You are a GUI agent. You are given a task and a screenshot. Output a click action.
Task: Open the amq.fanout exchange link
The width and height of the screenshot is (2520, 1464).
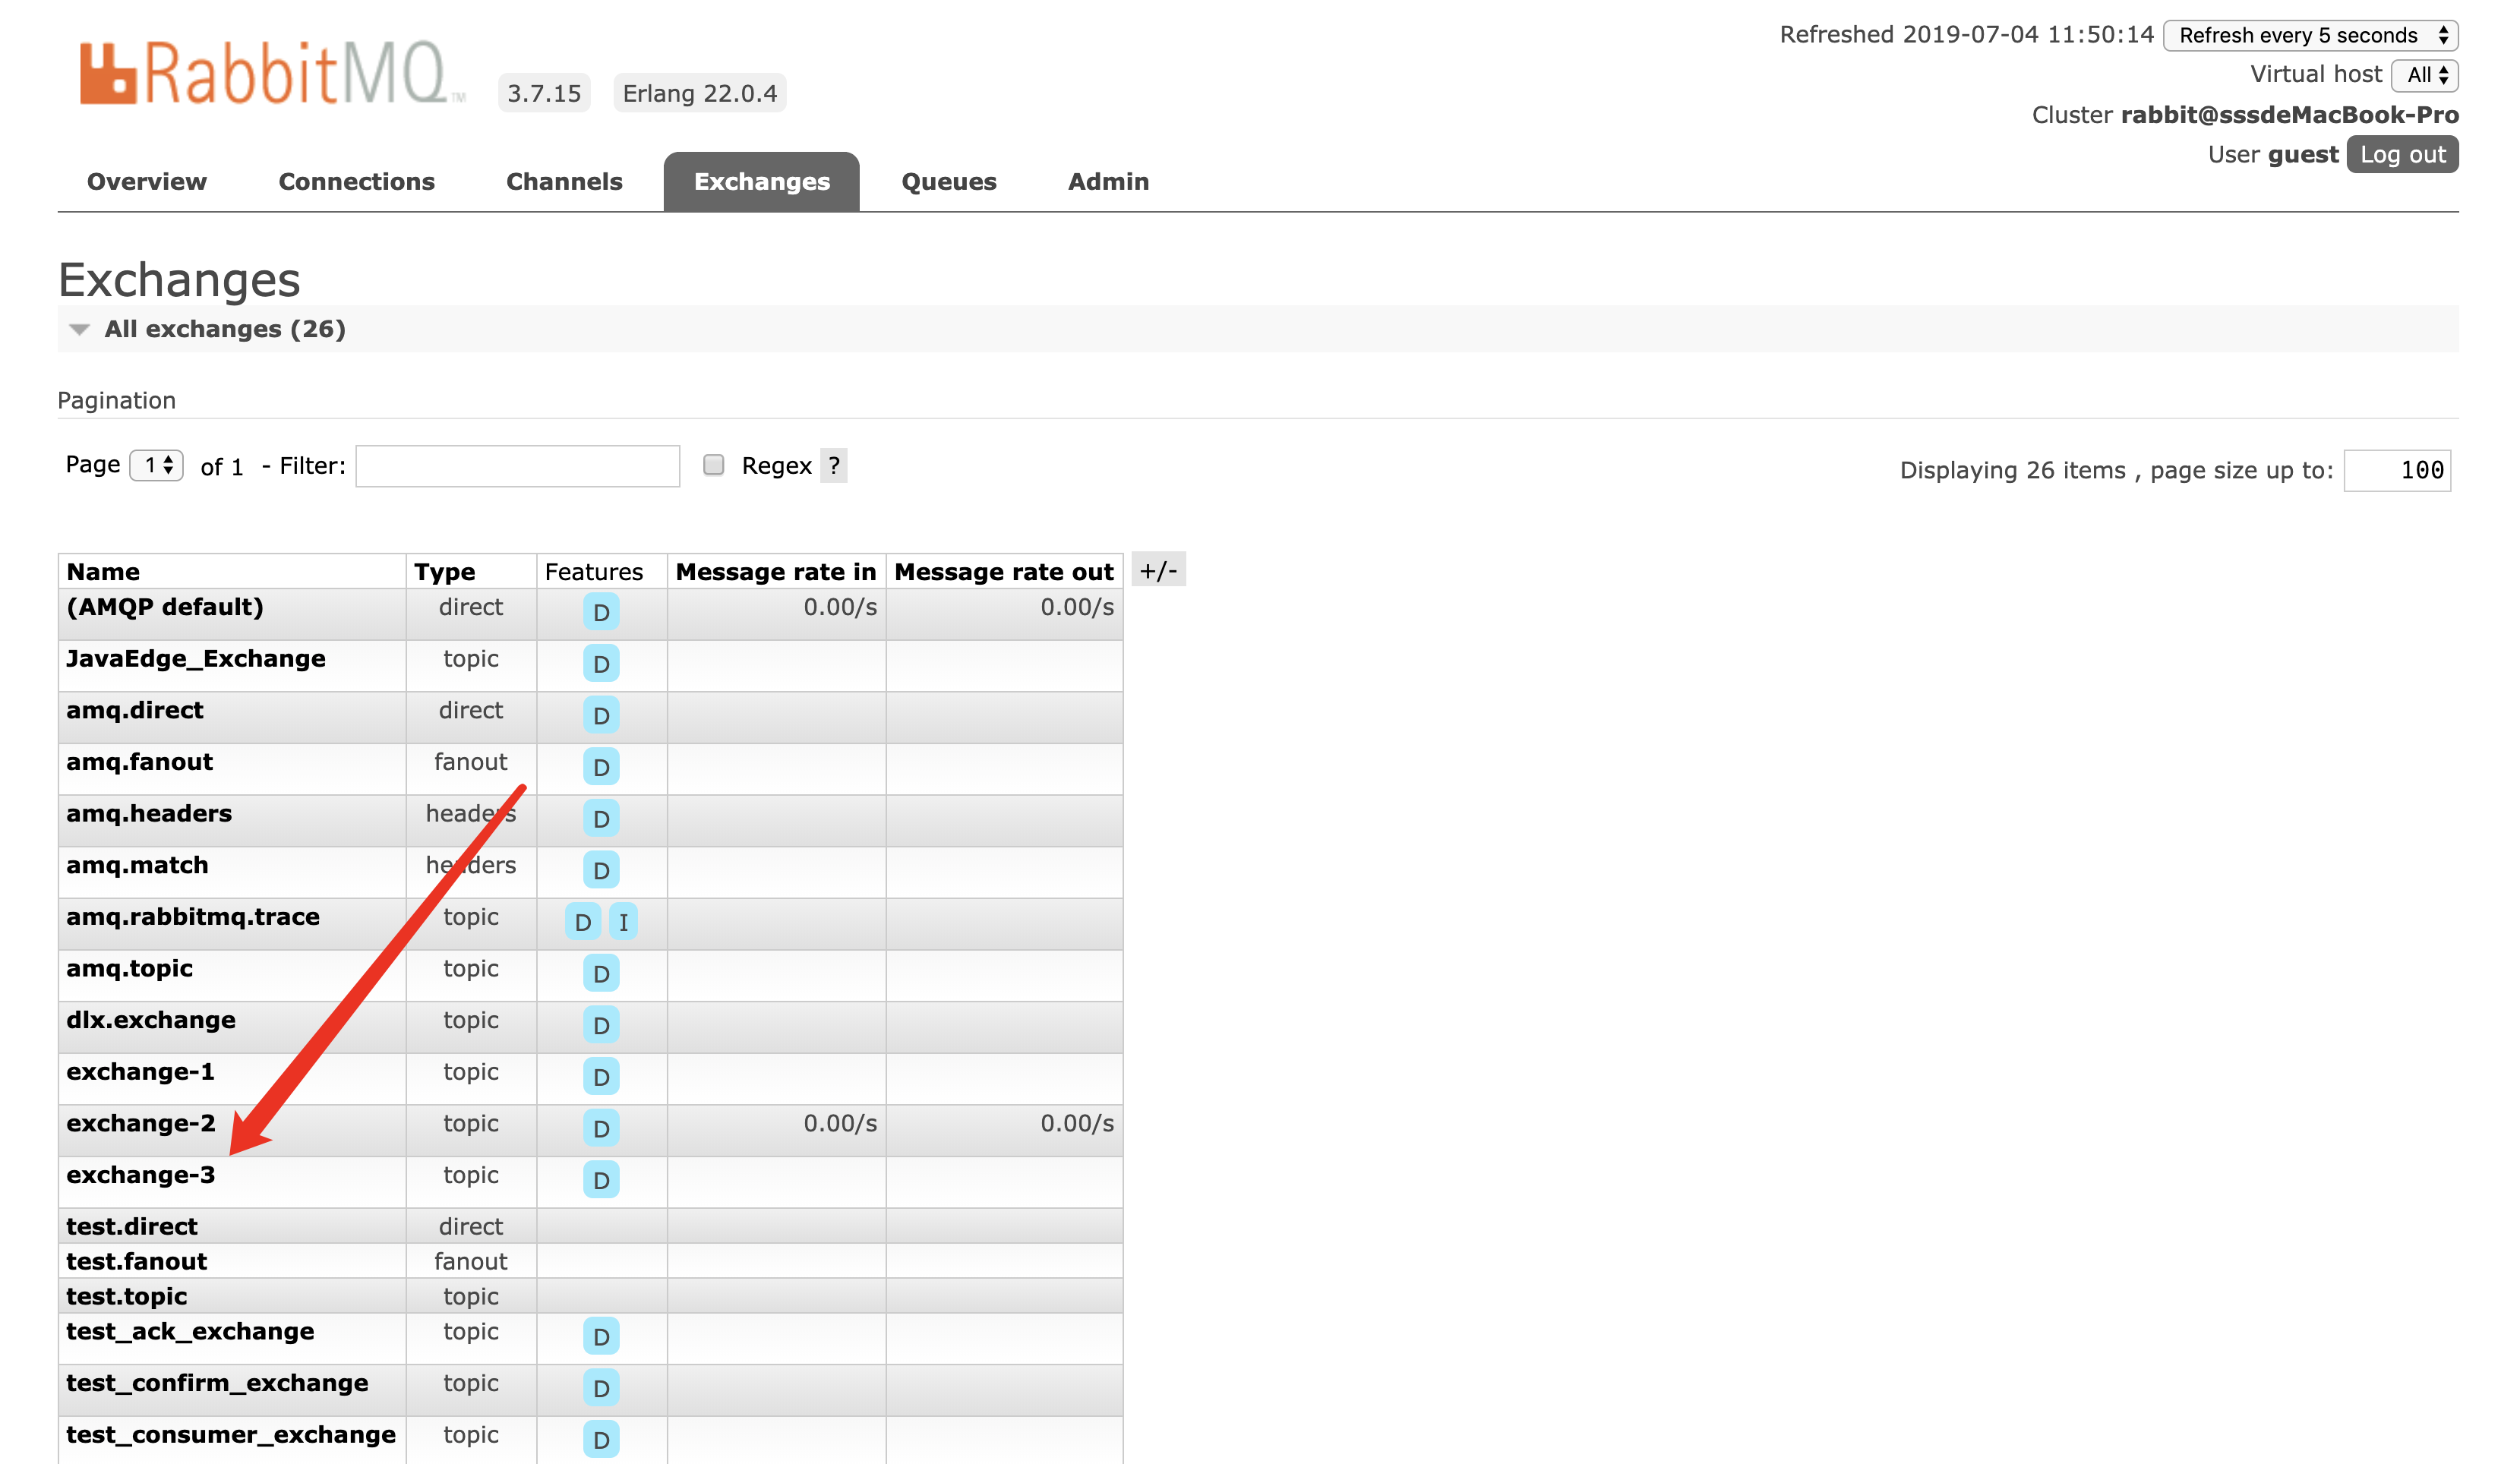[139, 762]
